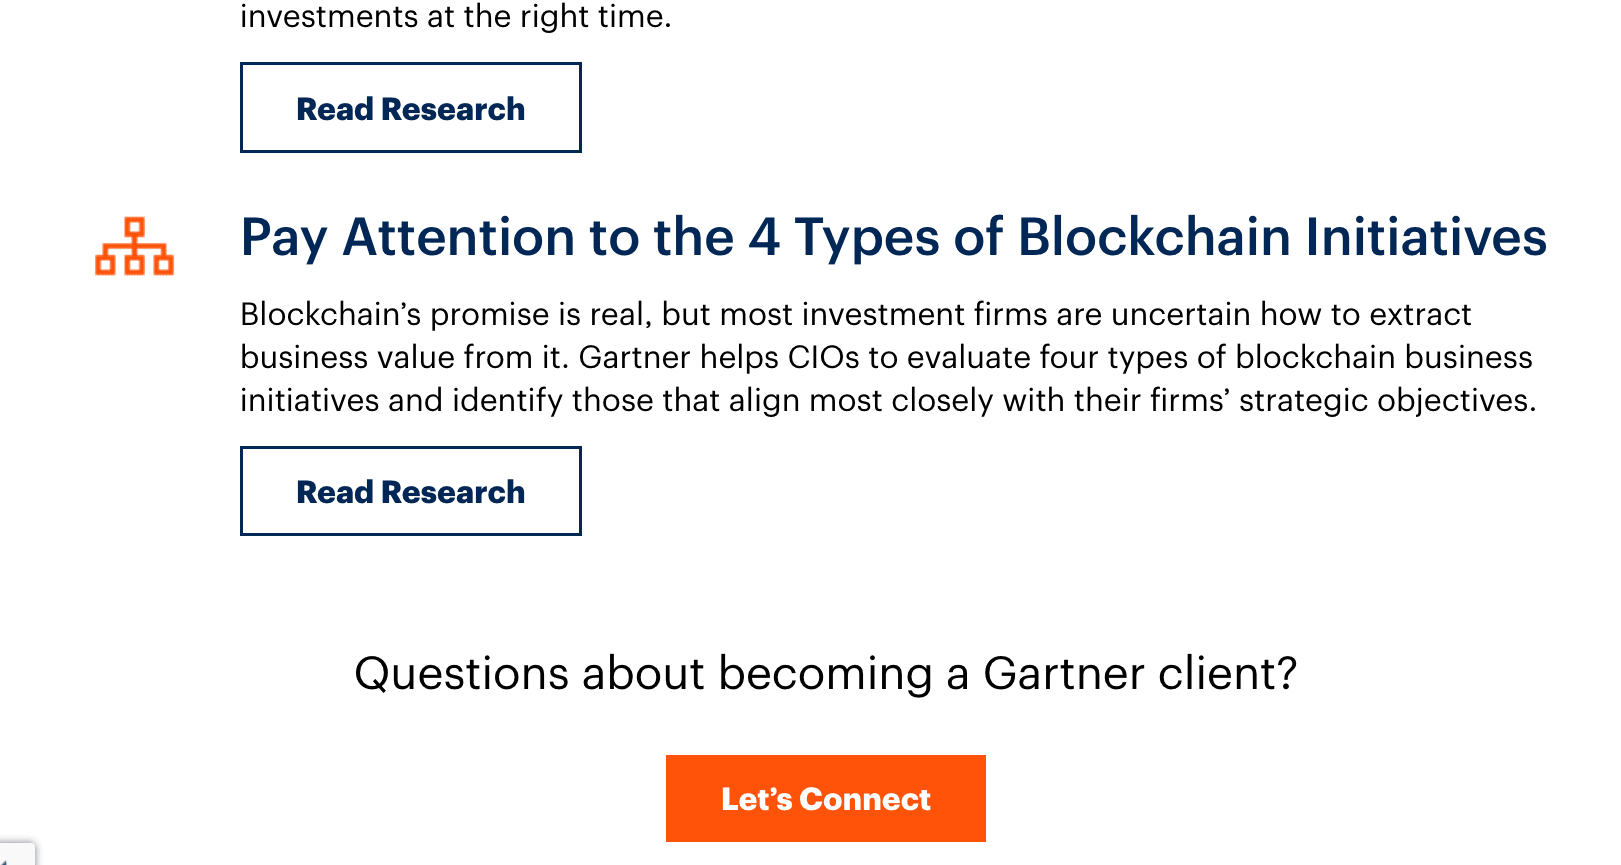
Task: Click the orange hierarchy blockchain icon
Action: click(x=134, y=246)
